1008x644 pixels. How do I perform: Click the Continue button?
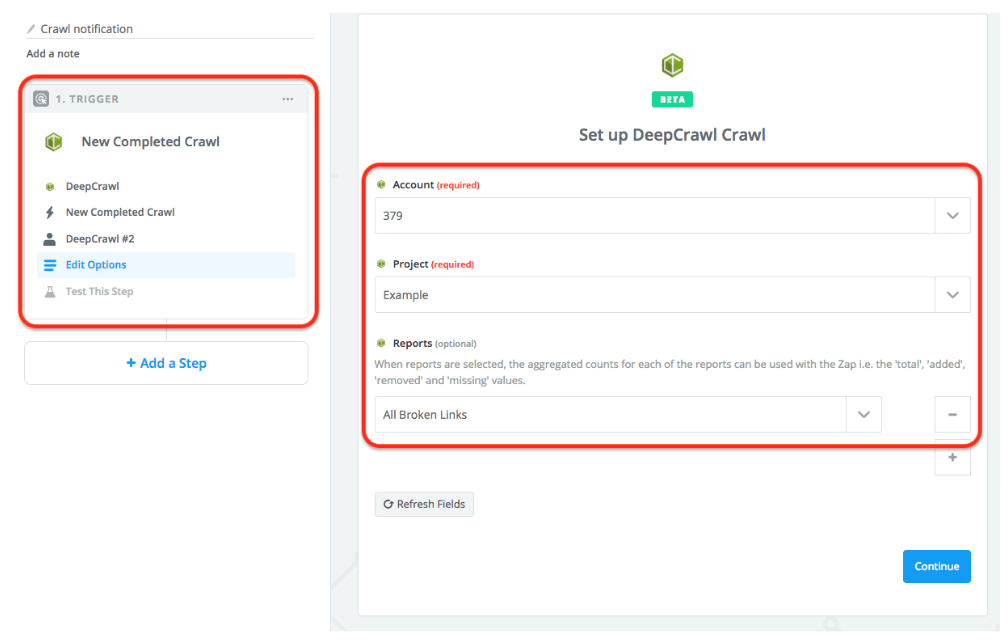click(936, 566)
